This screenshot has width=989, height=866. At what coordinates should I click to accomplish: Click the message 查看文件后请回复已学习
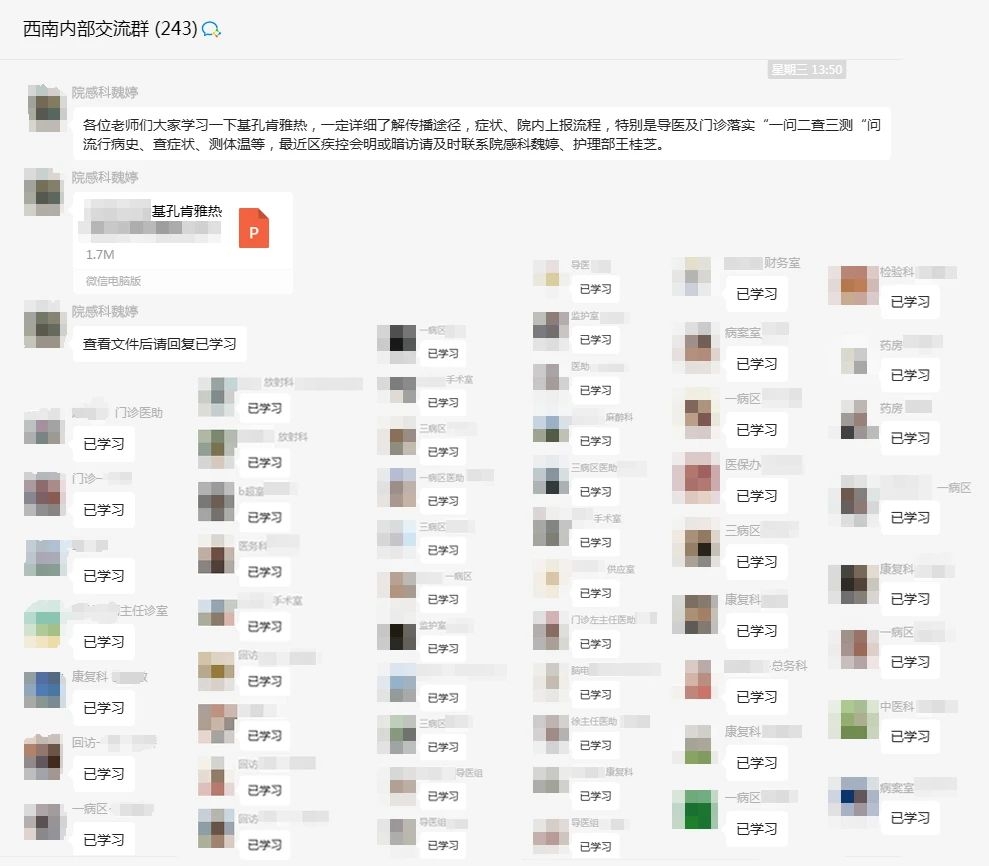click(x=159, y=344)
